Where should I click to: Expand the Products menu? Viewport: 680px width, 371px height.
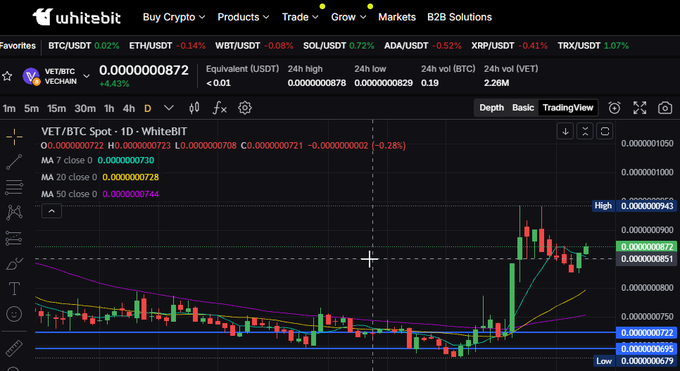pyautogui.click(x=243, y=17)
